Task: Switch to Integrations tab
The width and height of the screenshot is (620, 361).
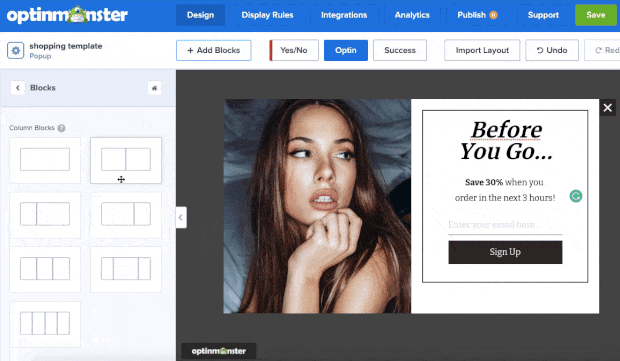Action: tap(344, 15)
